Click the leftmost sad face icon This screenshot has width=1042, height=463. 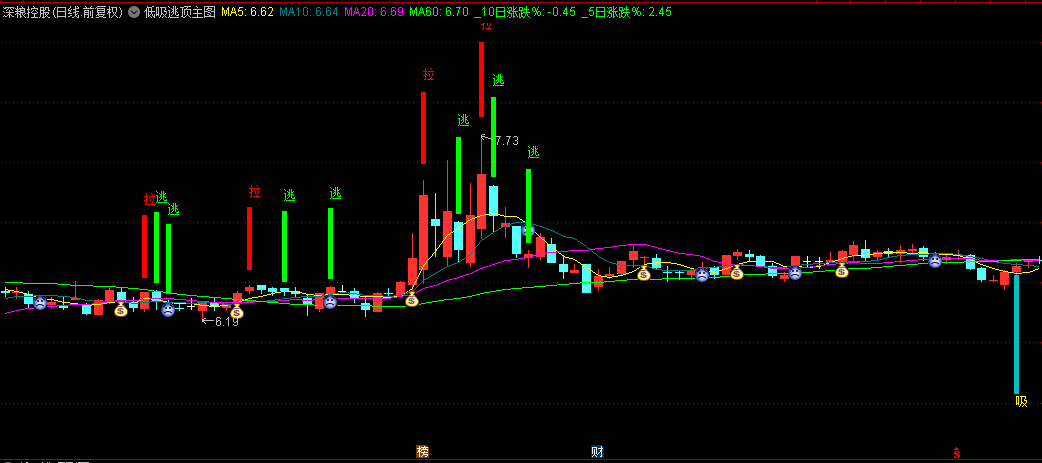click(40, 304)
